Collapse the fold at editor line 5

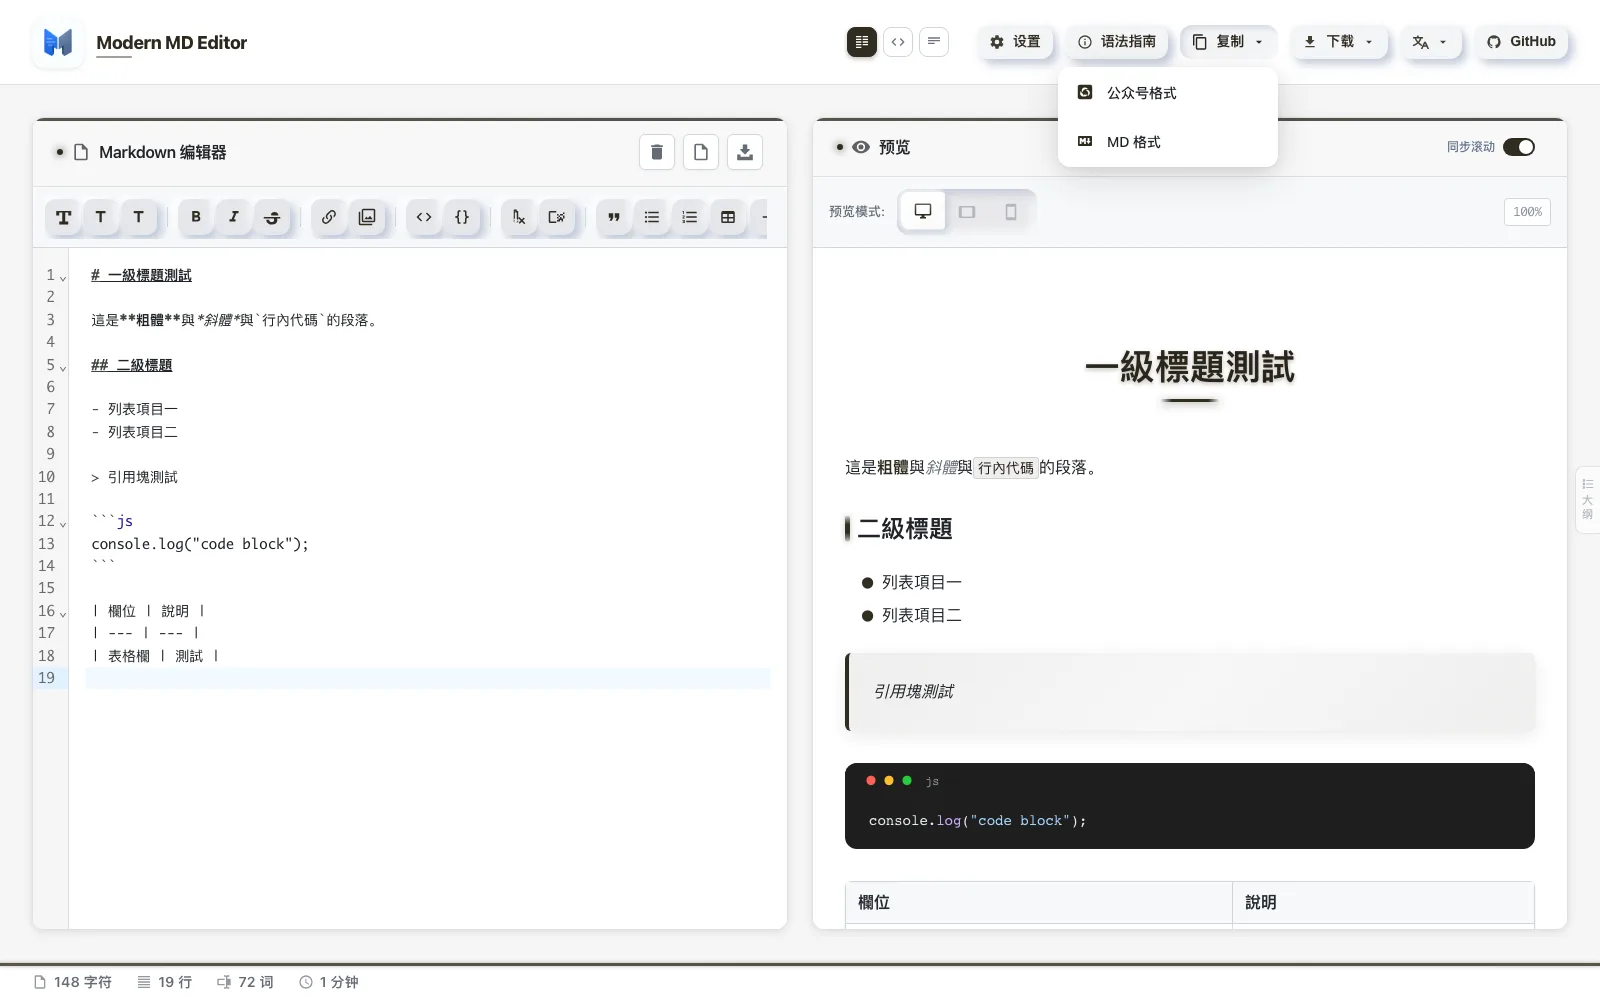63,368
